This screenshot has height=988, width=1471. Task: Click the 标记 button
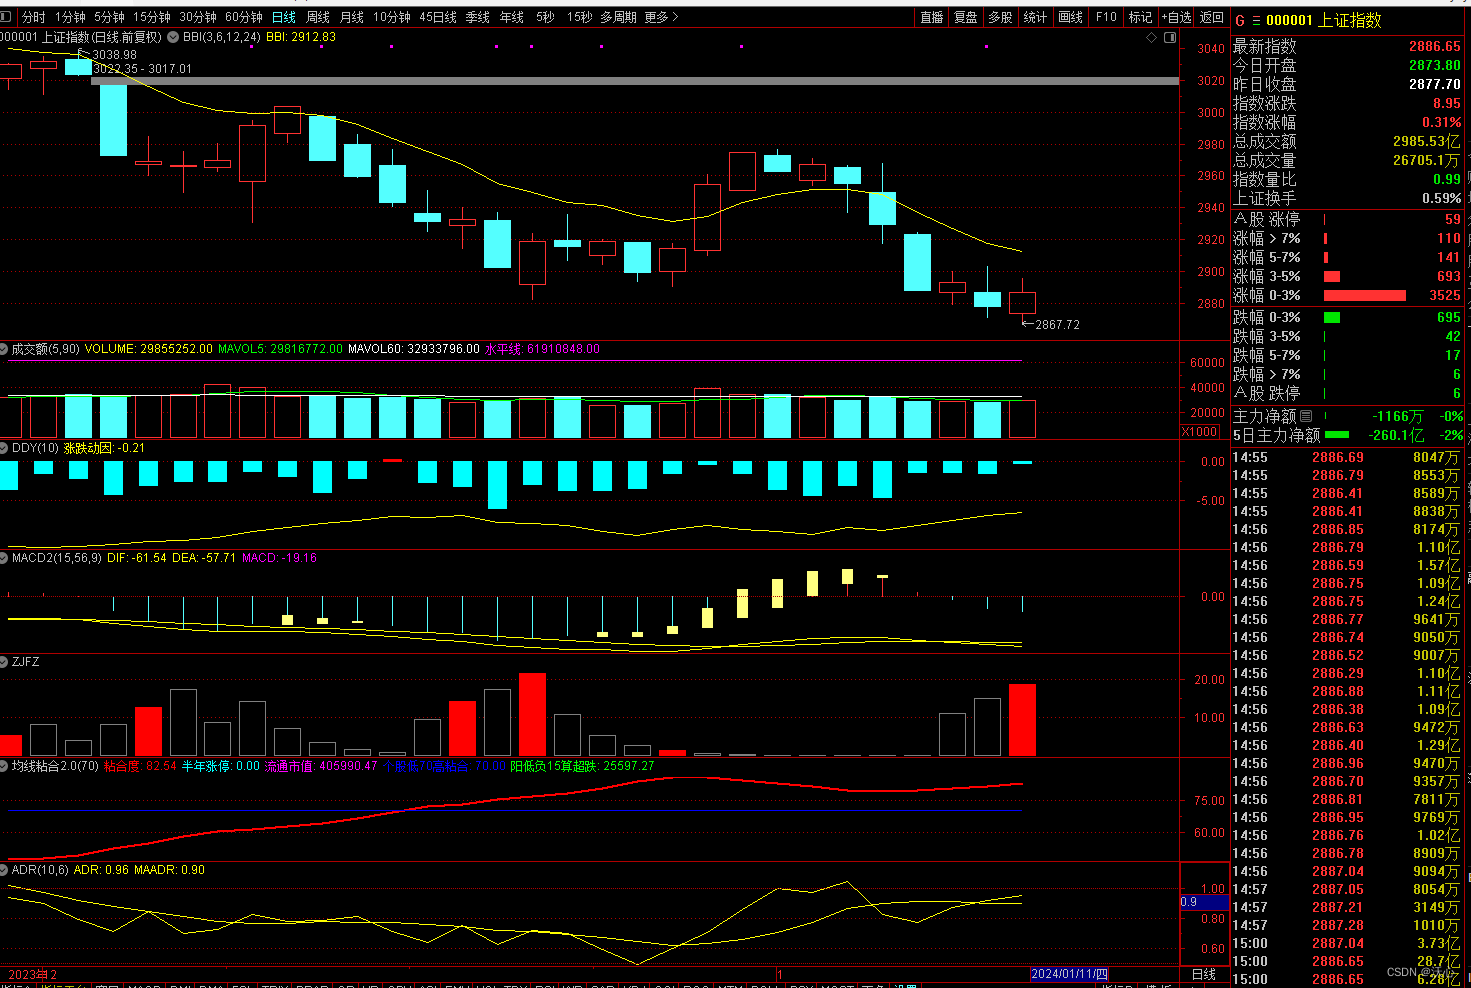coord(1141,17)
